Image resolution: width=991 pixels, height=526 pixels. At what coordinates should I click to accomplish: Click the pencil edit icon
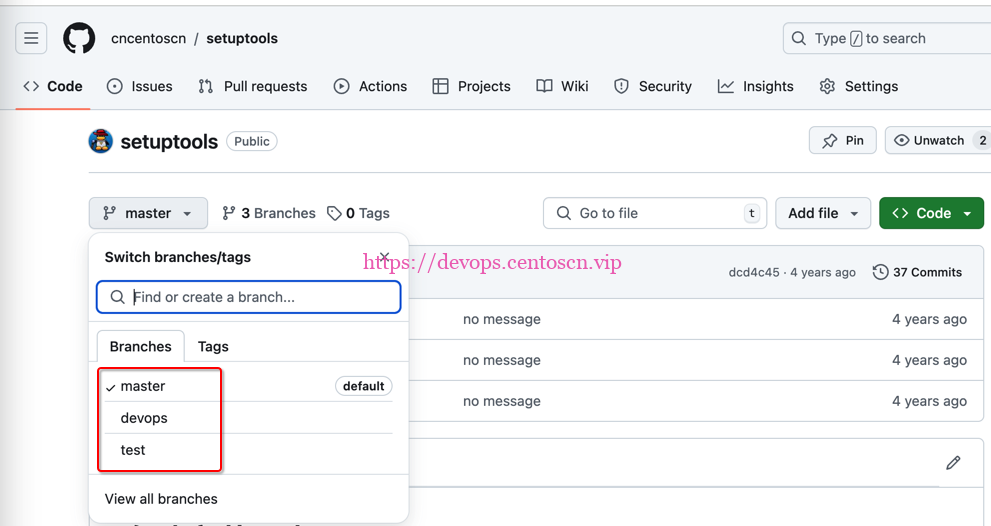953,462
